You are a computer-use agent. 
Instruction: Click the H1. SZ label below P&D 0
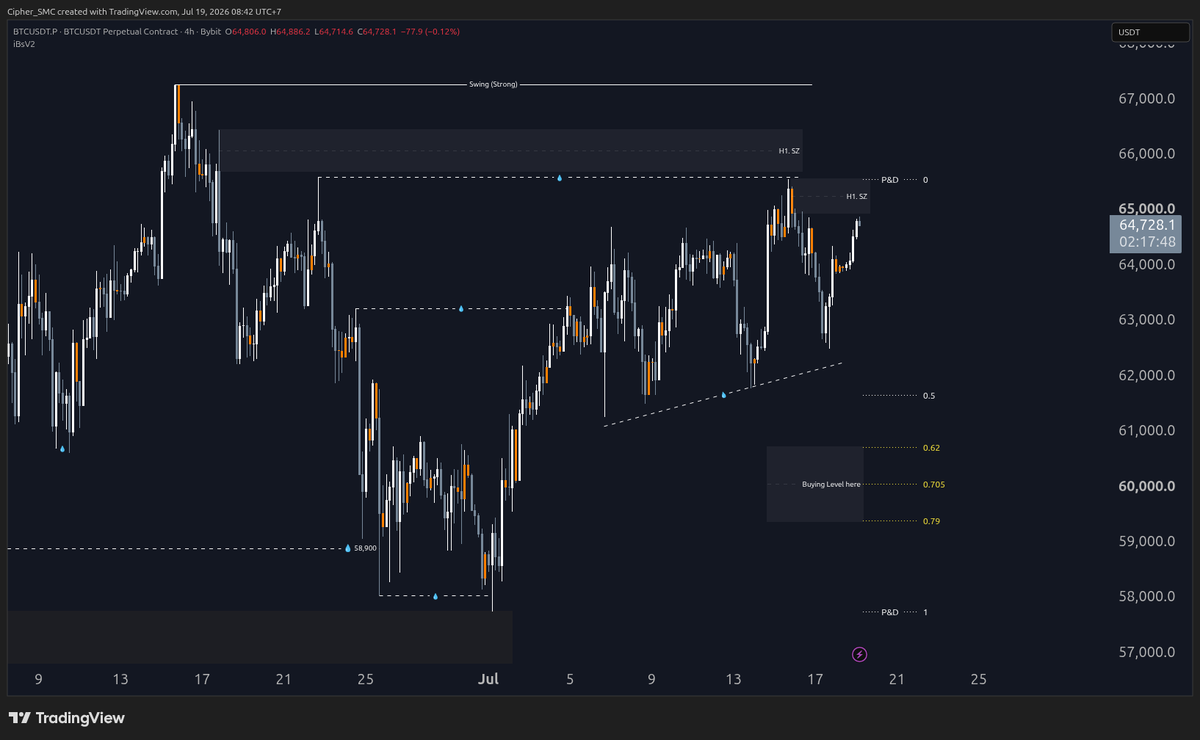pos(857,196)
